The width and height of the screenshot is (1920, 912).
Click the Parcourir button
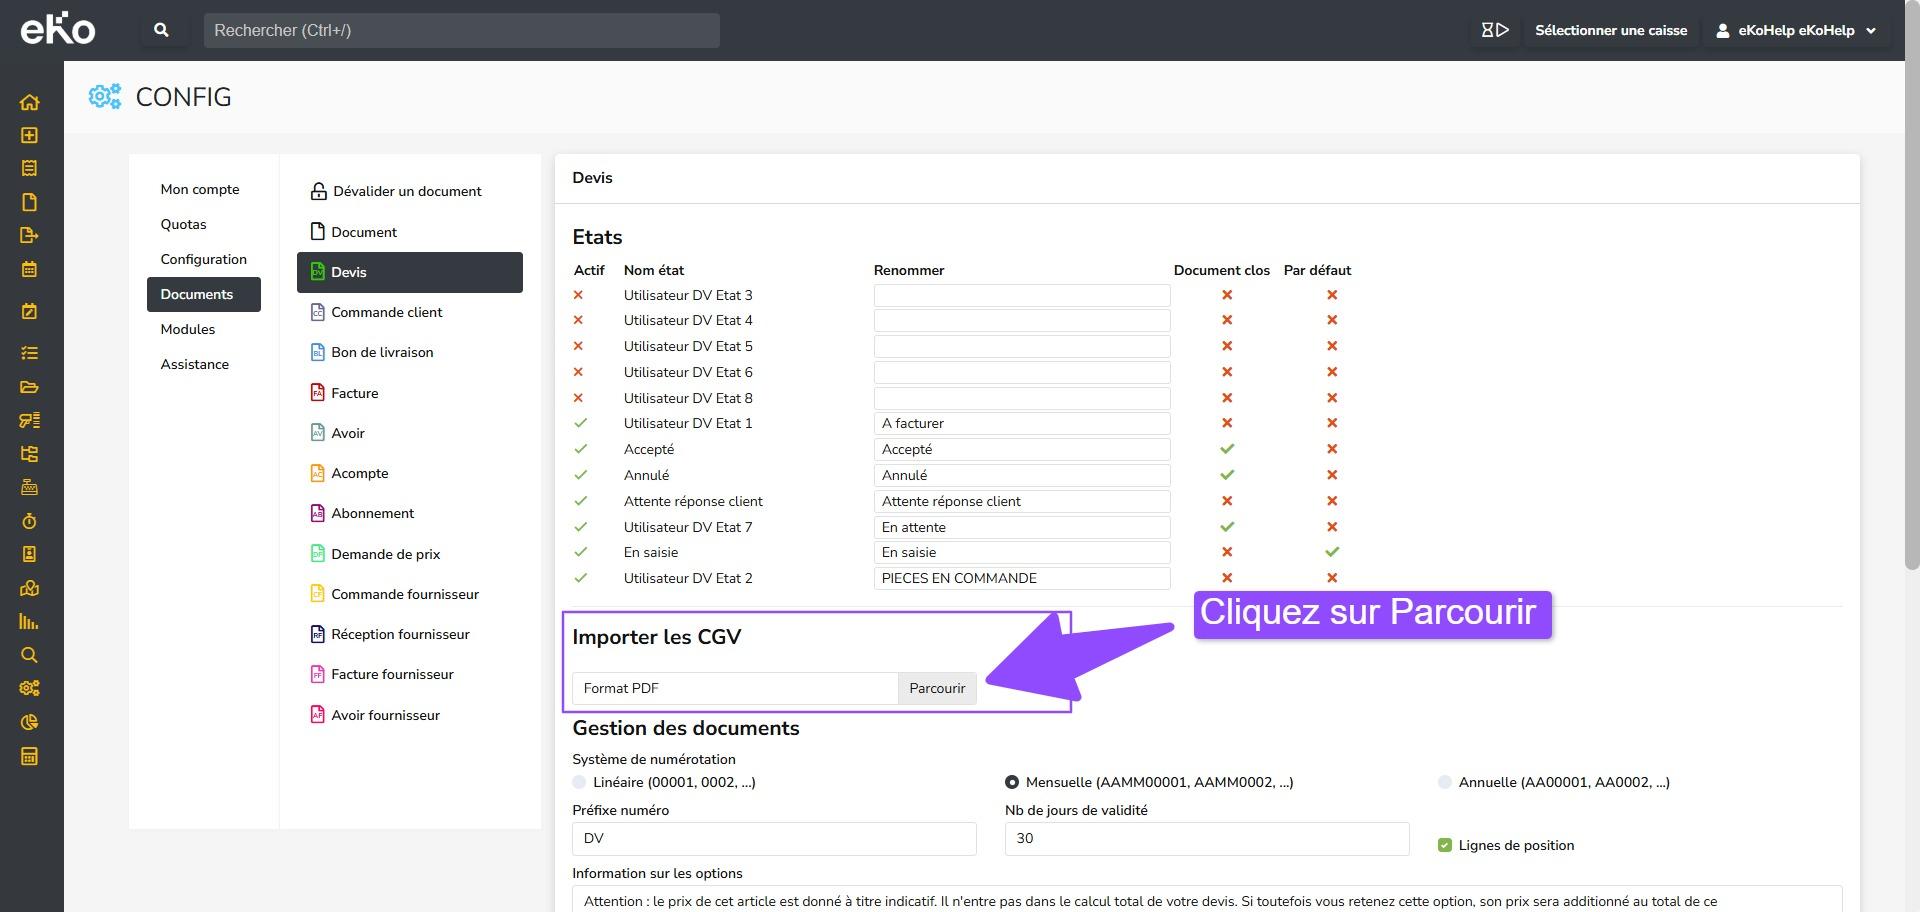point(936,688)
